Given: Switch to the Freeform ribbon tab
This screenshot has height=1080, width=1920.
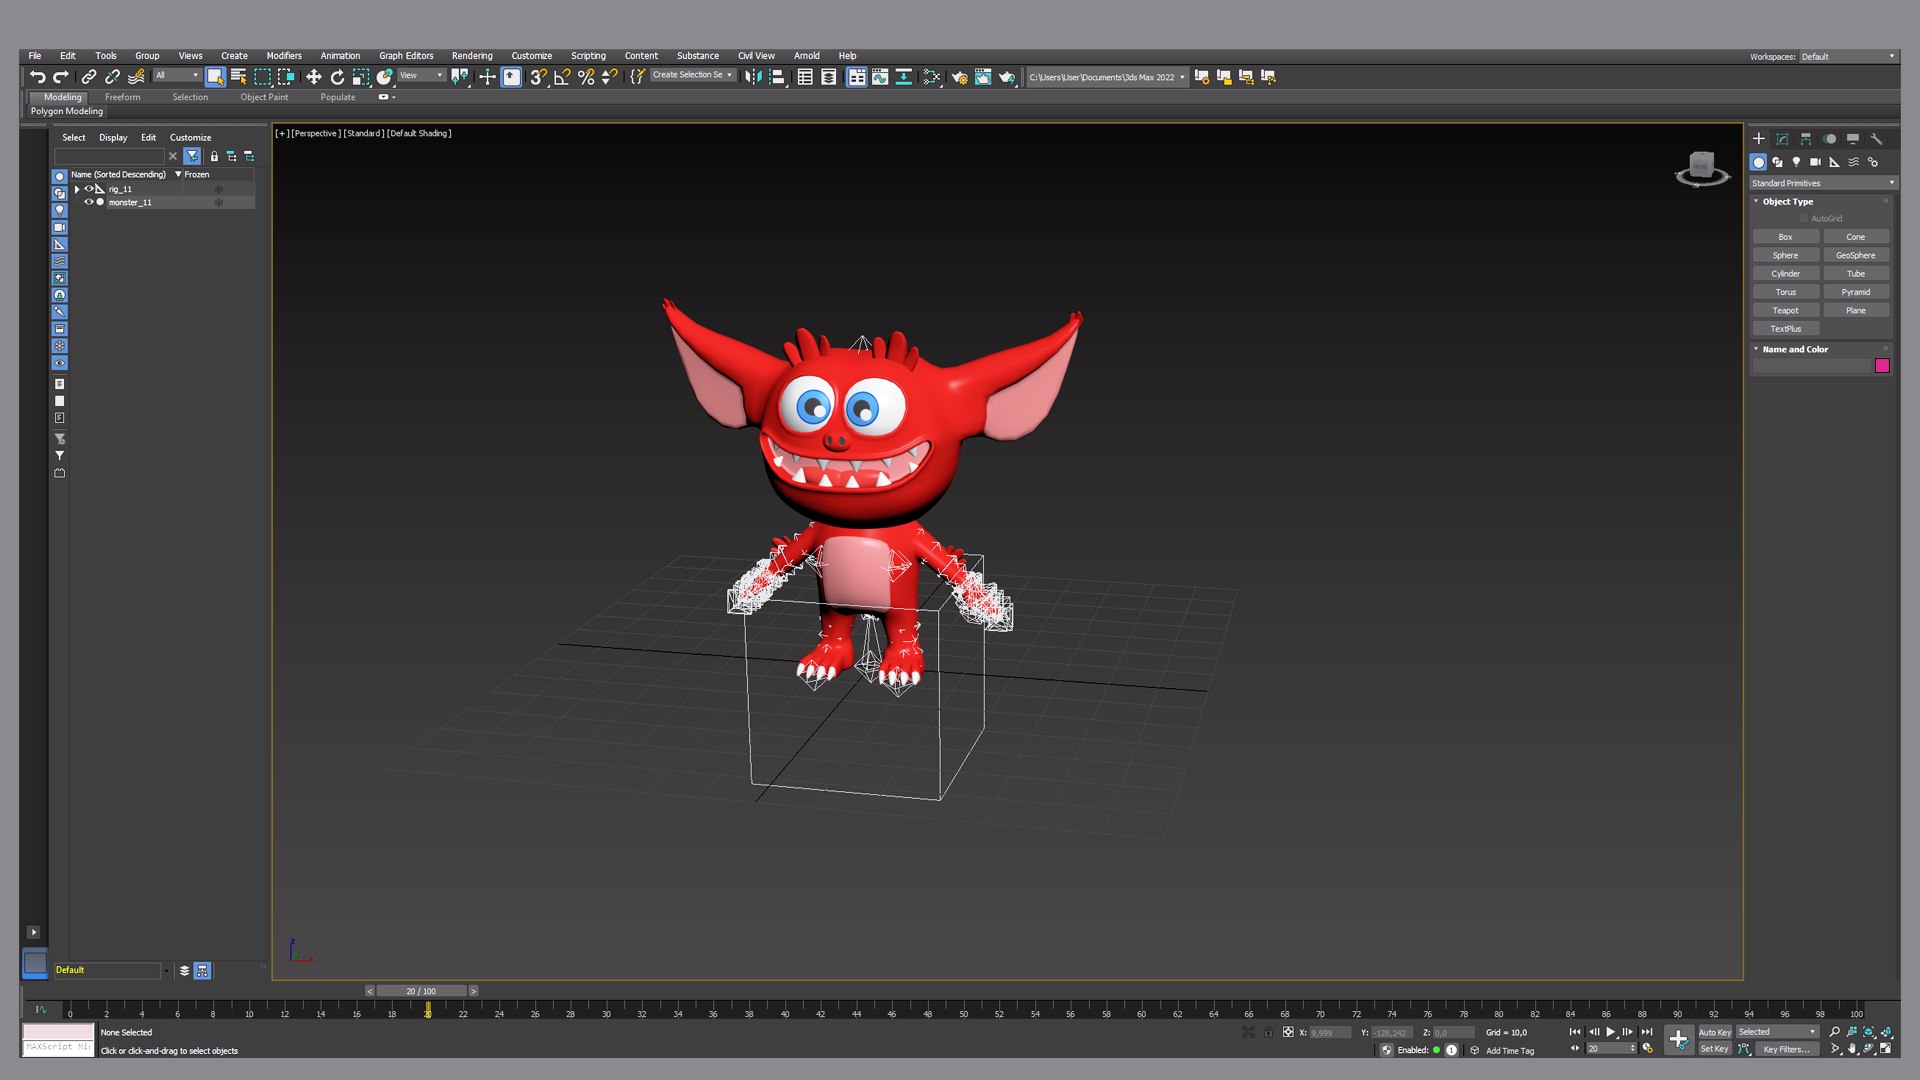Looking at the screenshot, I should pos(122,97).
